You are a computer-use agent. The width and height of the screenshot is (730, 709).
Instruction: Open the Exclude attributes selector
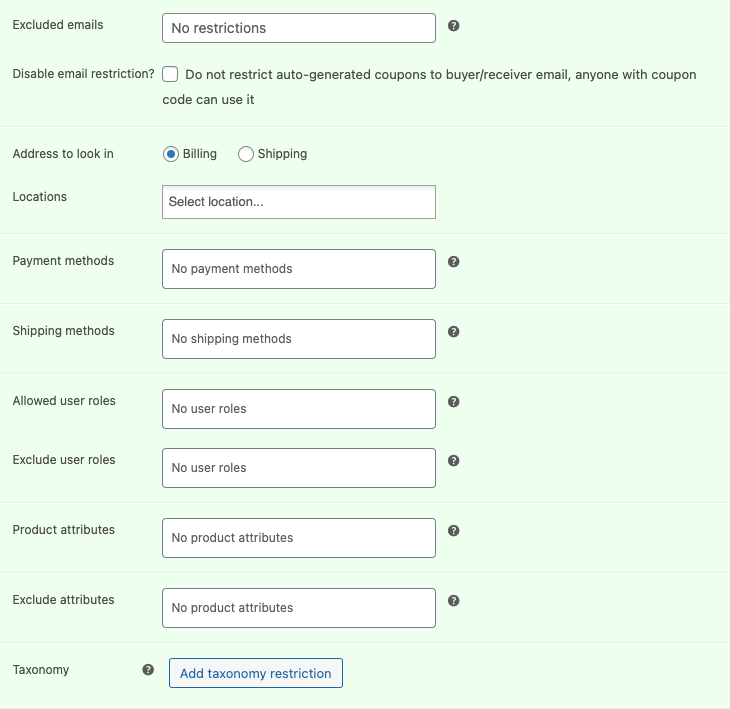pos(298,608)
